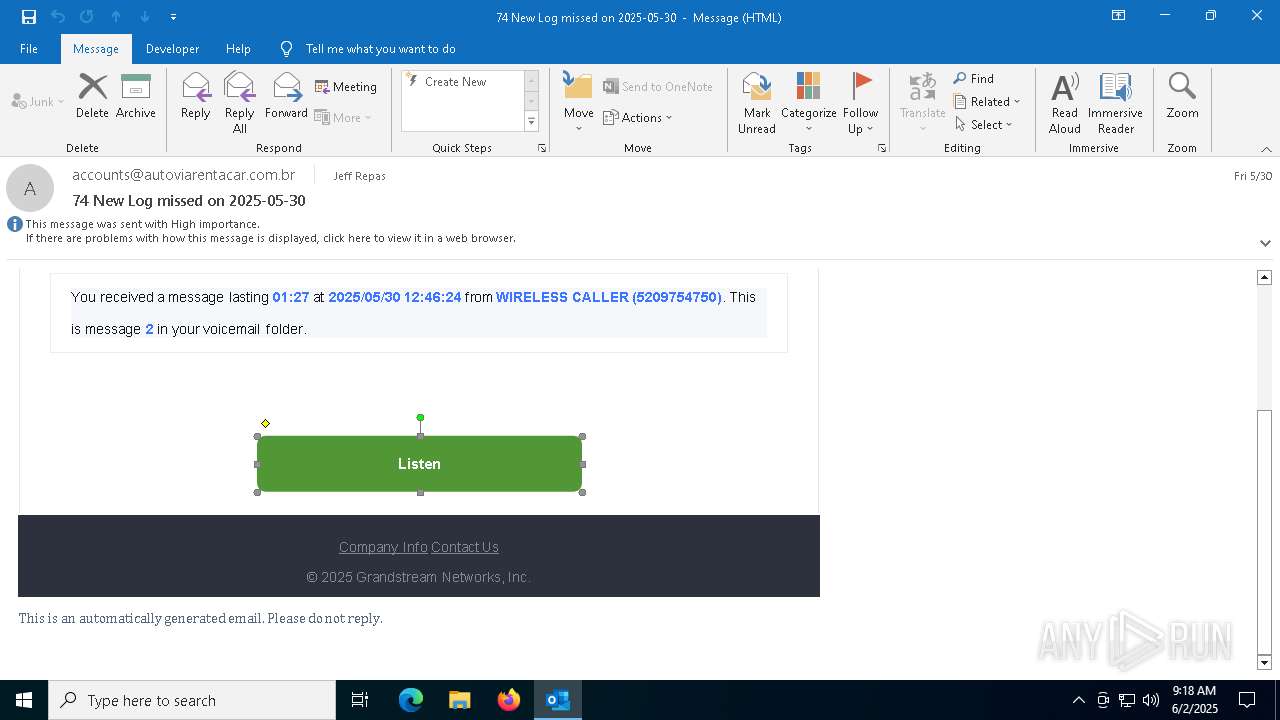
Task: Click the view in web browser info bar
Action: [x=270, y=238]
